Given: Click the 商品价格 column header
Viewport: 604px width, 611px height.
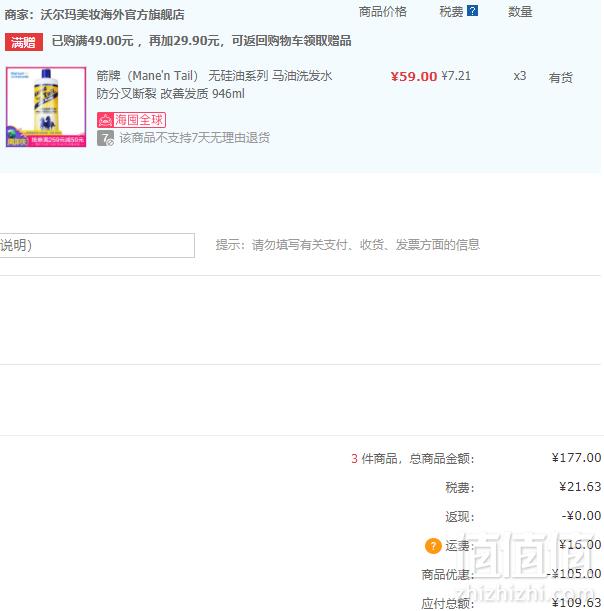Looking at the screenshot, I should pyautogui.click(x=382, y=12).
